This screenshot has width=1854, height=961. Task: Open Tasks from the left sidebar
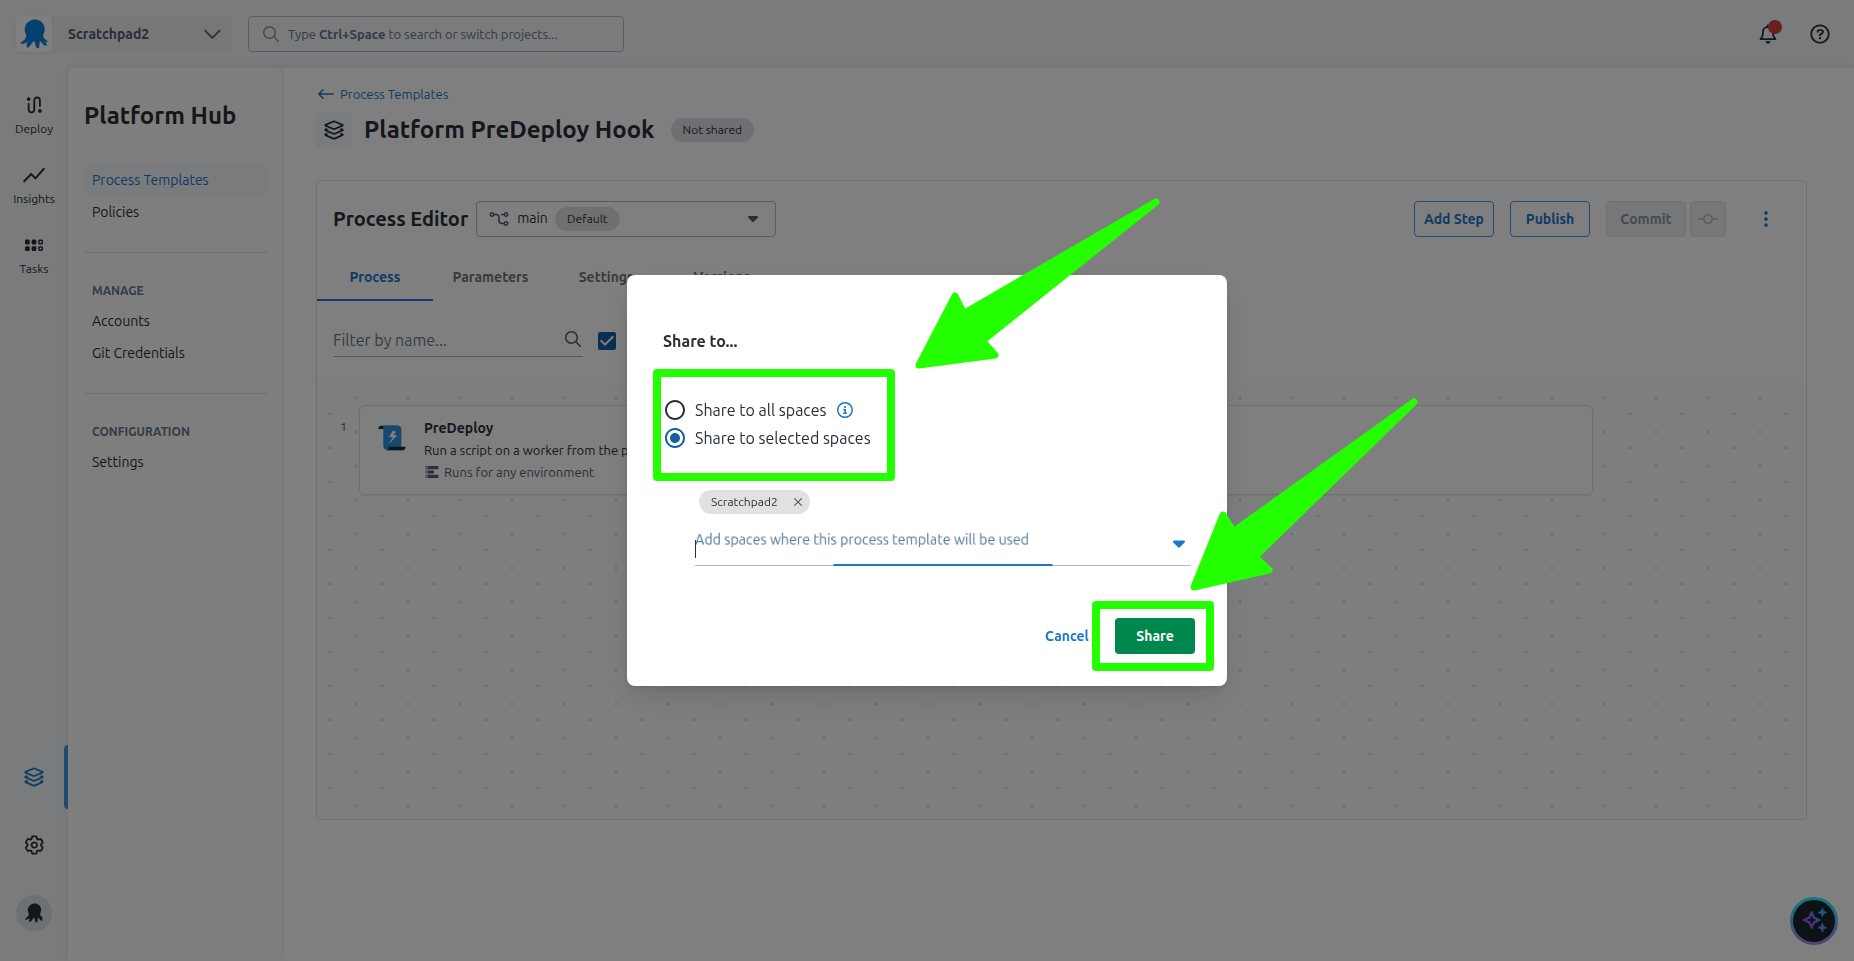33,253
